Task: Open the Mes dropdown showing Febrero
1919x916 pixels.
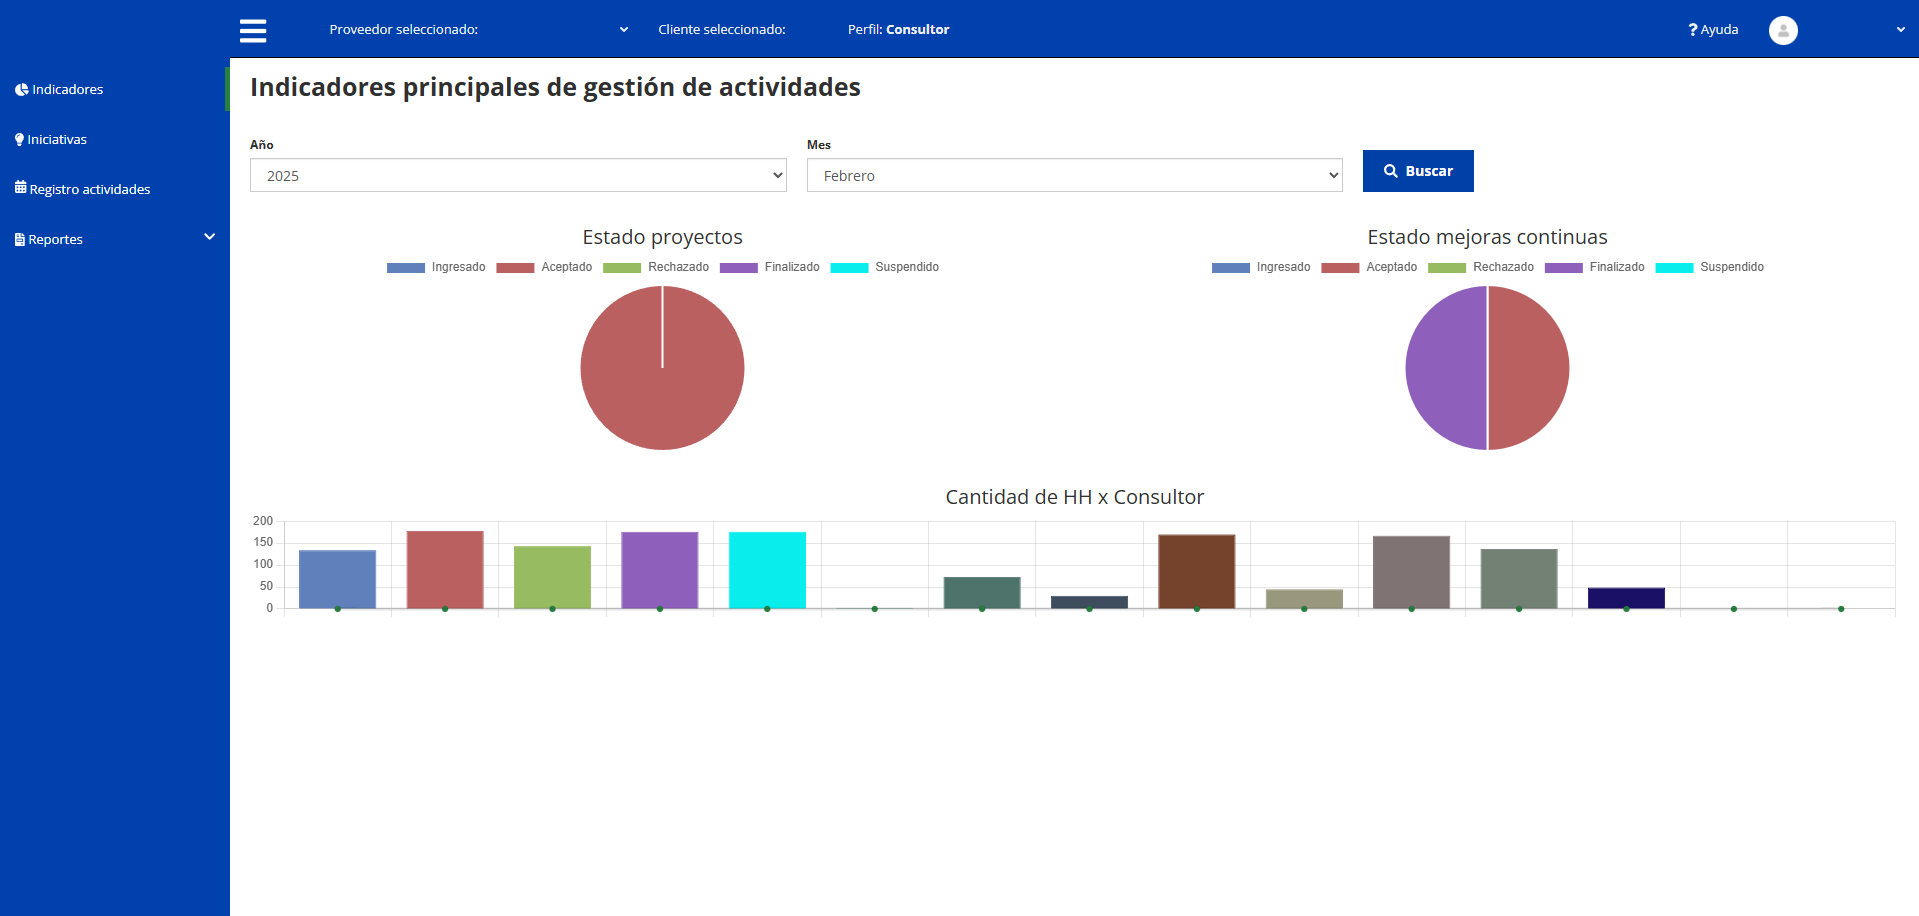Action: [1074, 175]
